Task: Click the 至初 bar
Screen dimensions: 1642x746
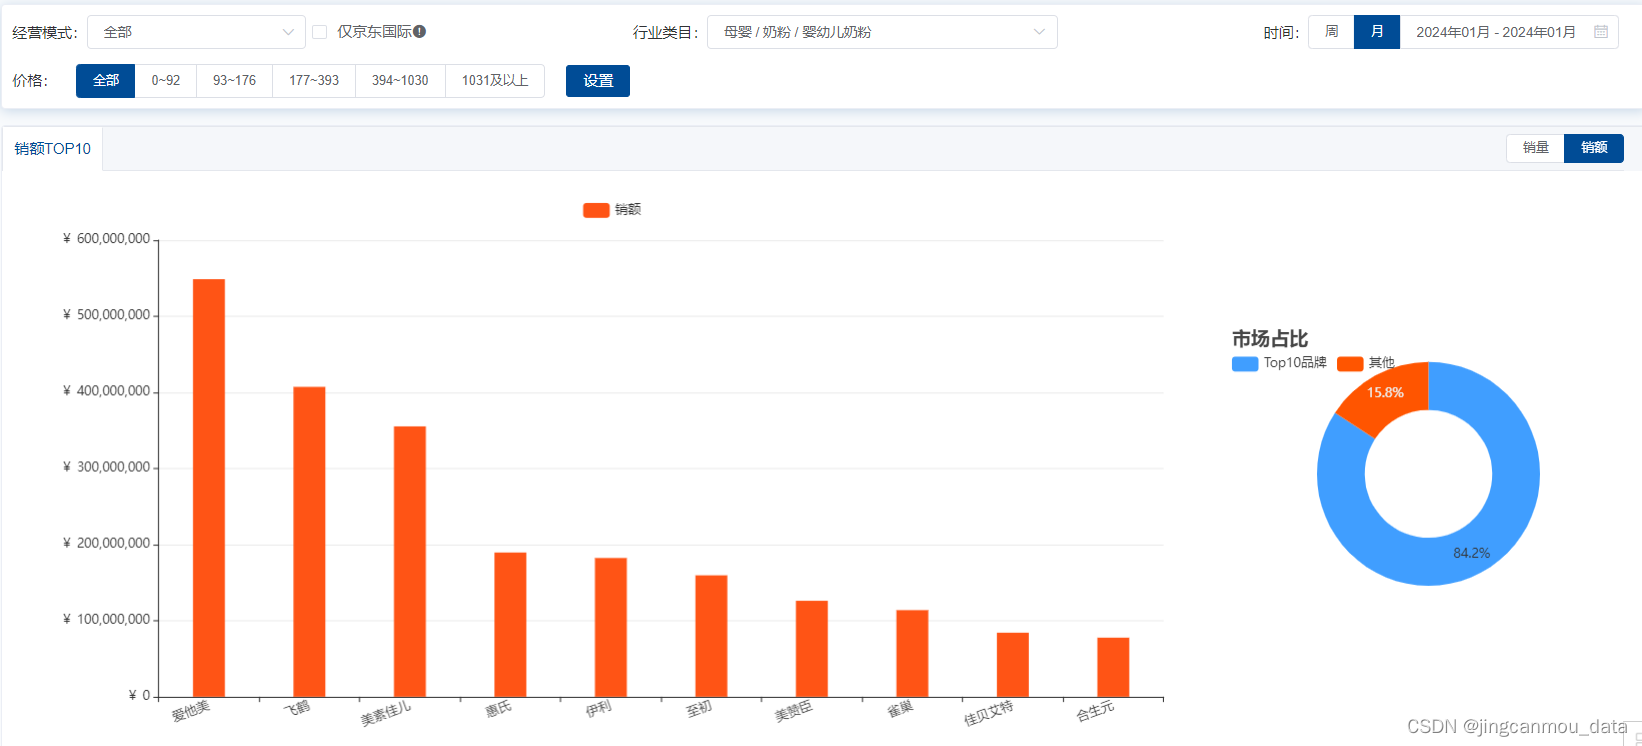Action: pyautogui.click(x=711, y=636)
